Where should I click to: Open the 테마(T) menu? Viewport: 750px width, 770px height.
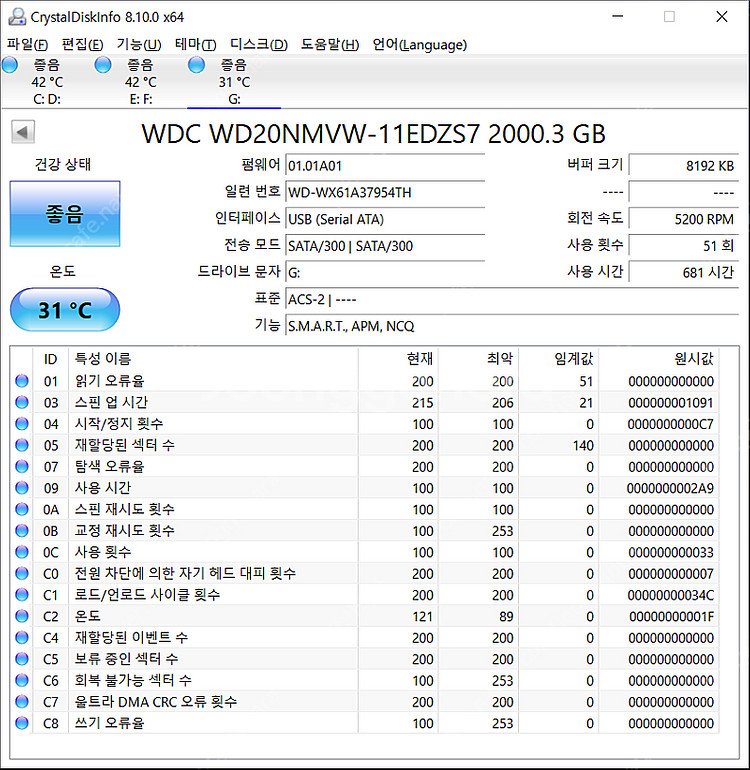coord(195,44)
